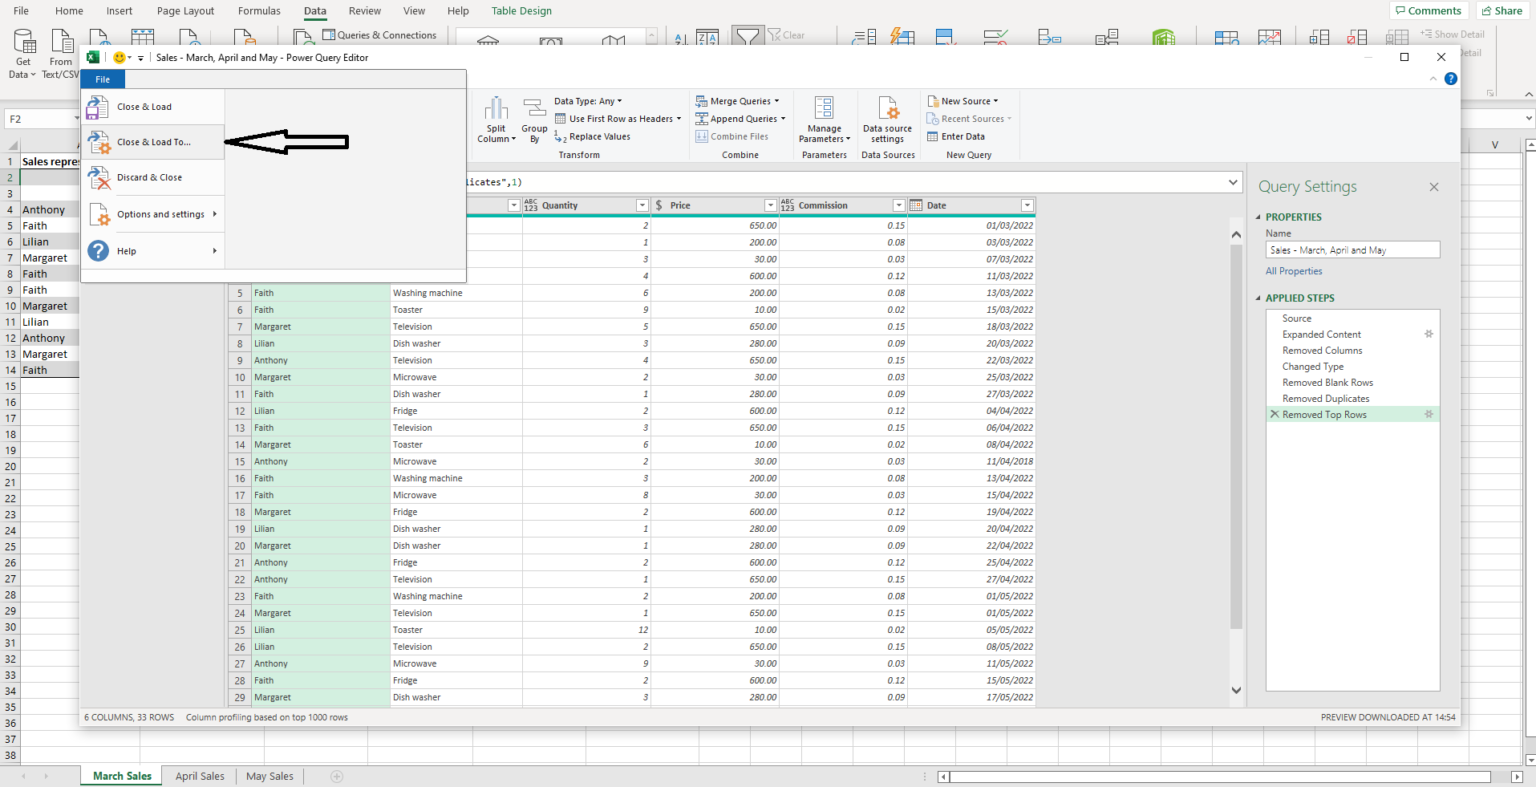The image size is (1536, 787).
Task: Open the Split Column tool
Action: click(x=496, y=120)
